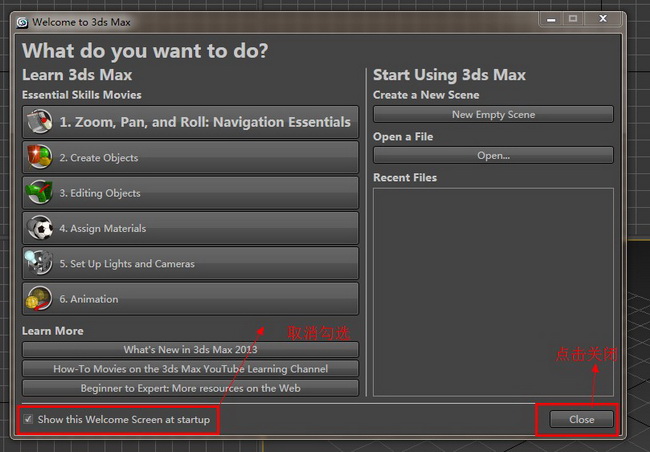The image size is (650, 452).
Task: Minimize the Welcome to 3ds Max window
Action: (551, 19)
